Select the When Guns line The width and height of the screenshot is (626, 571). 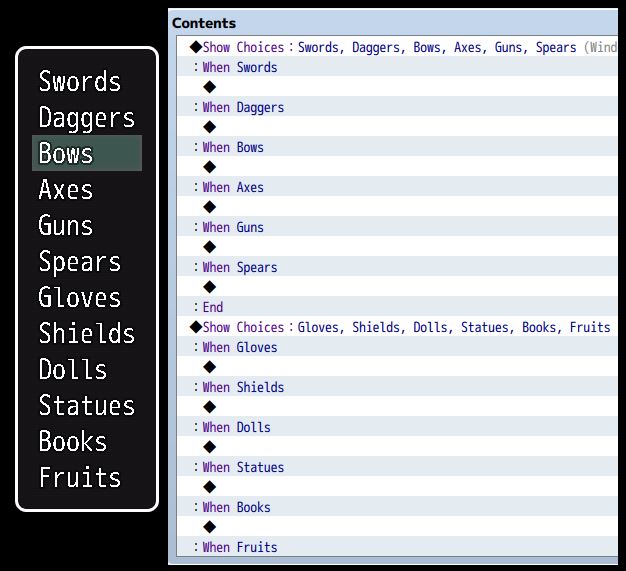click(397, 226)
